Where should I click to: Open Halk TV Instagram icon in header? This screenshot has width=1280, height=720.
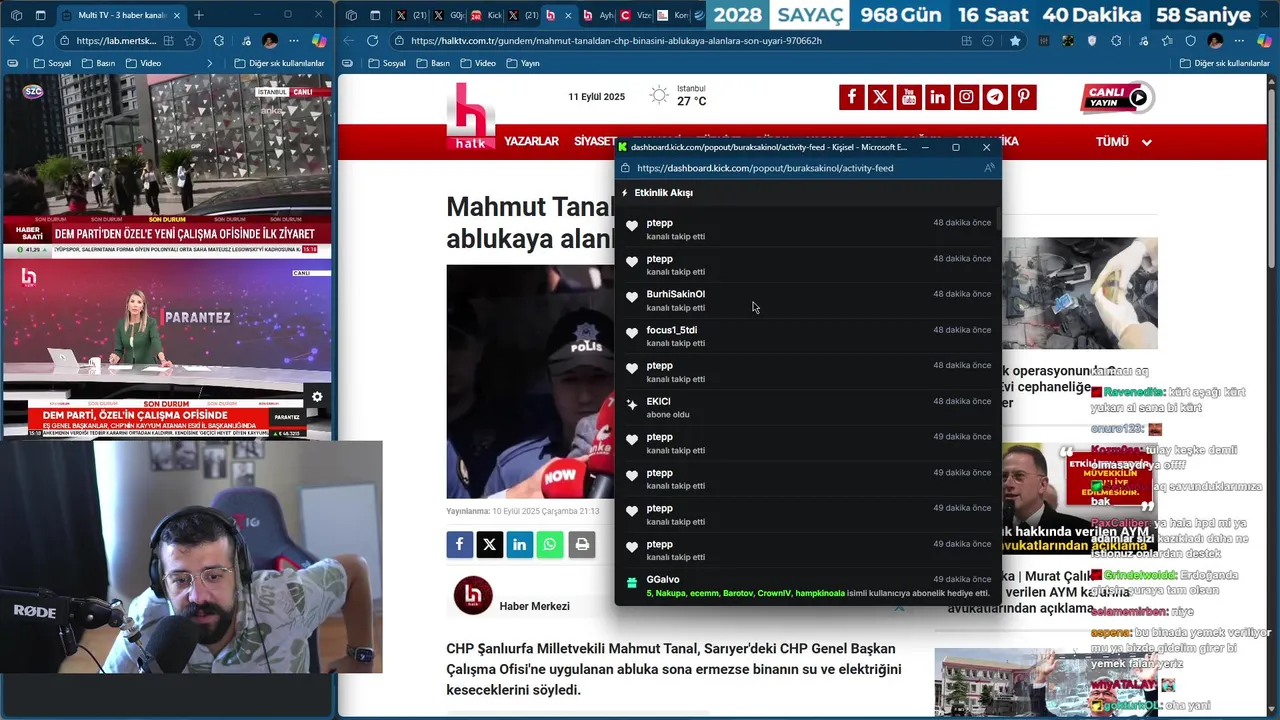click(x=966, y=97)
